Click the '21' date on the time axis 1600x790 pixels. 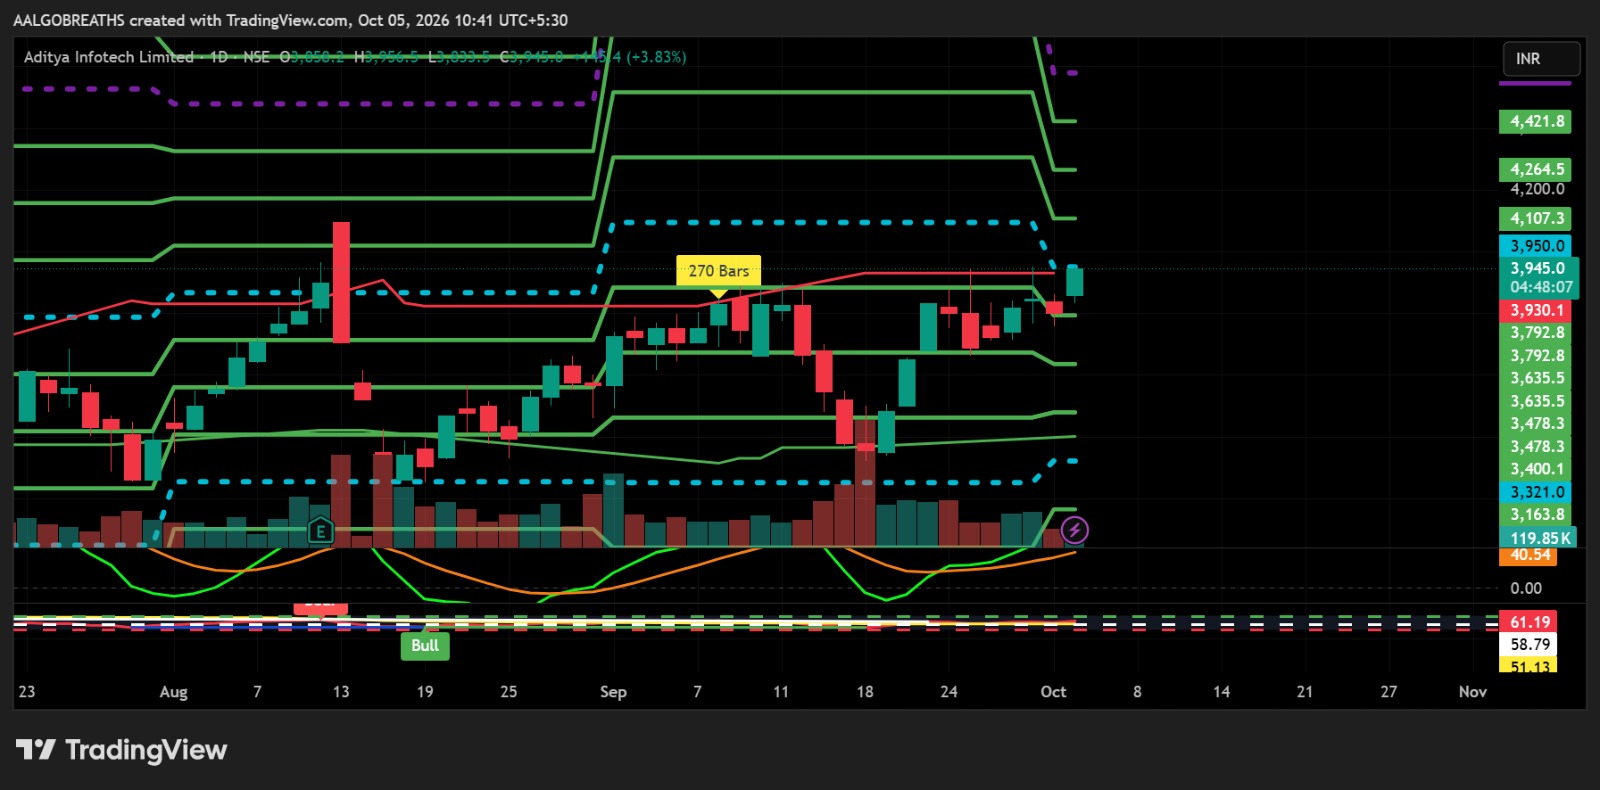click(1305, 692)
